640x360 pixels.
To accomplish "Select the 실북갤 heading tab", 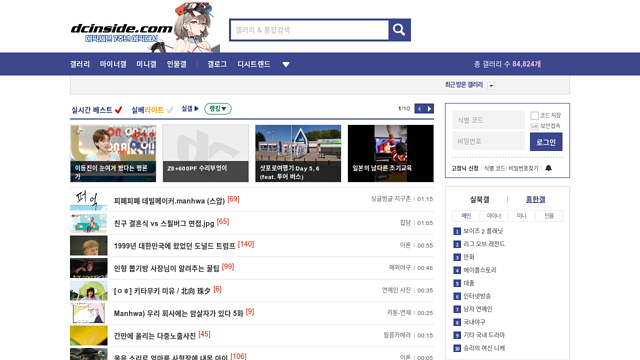I will 479,199.
